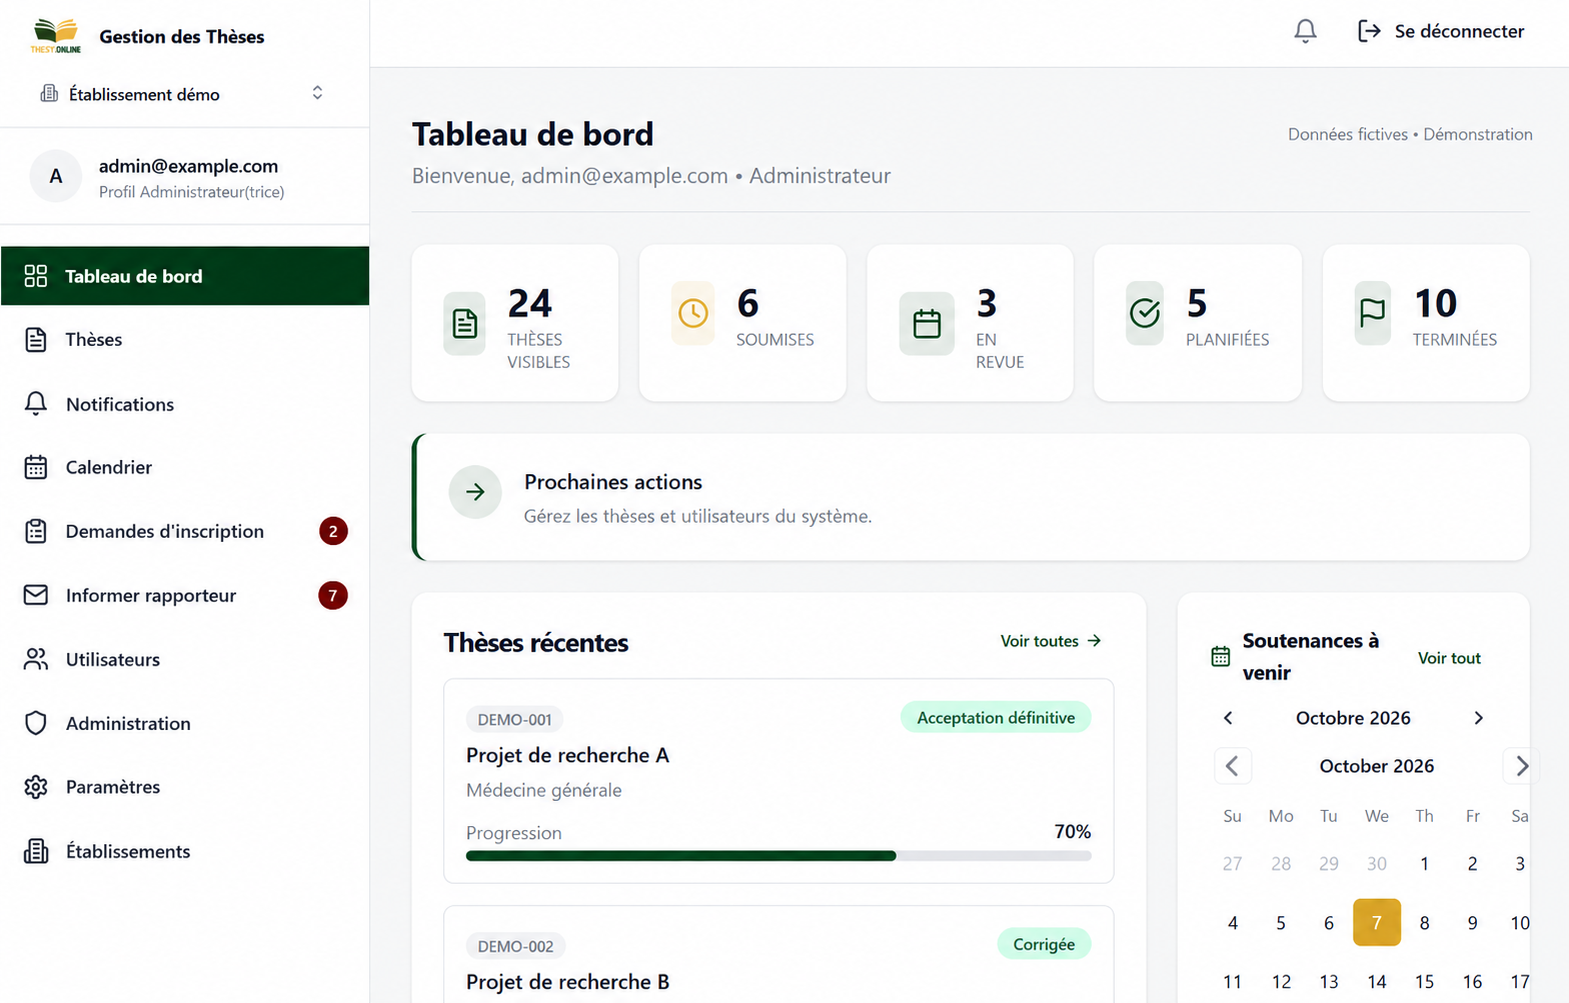Click the 24 Thèses visibles count
Image resolution: width=1569 pixels, height=1003 pixels.
point(530,303)
